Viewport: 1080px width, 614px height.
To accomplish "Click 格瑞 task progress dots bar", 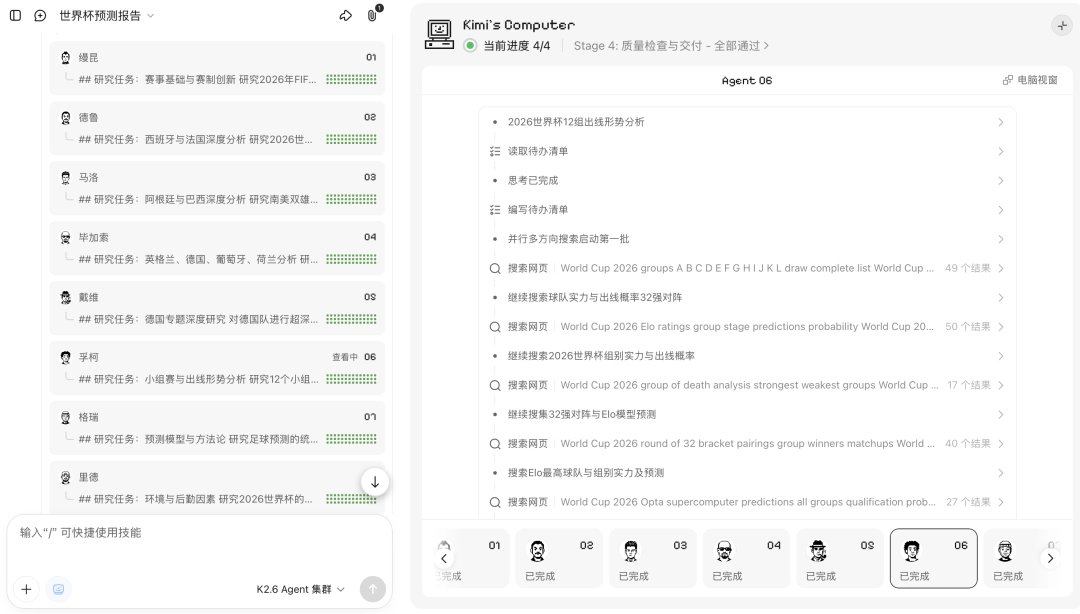I will [x=351, y=439].
